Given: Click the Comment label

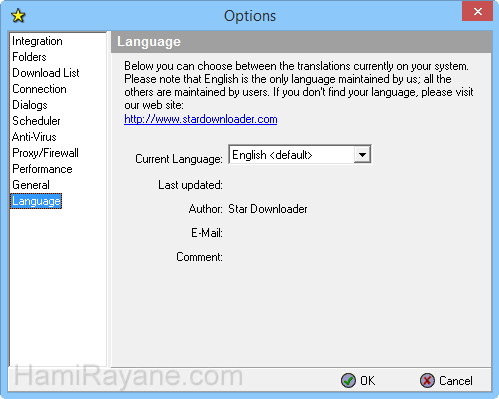Looking at the screenshot, I should 199,257.
